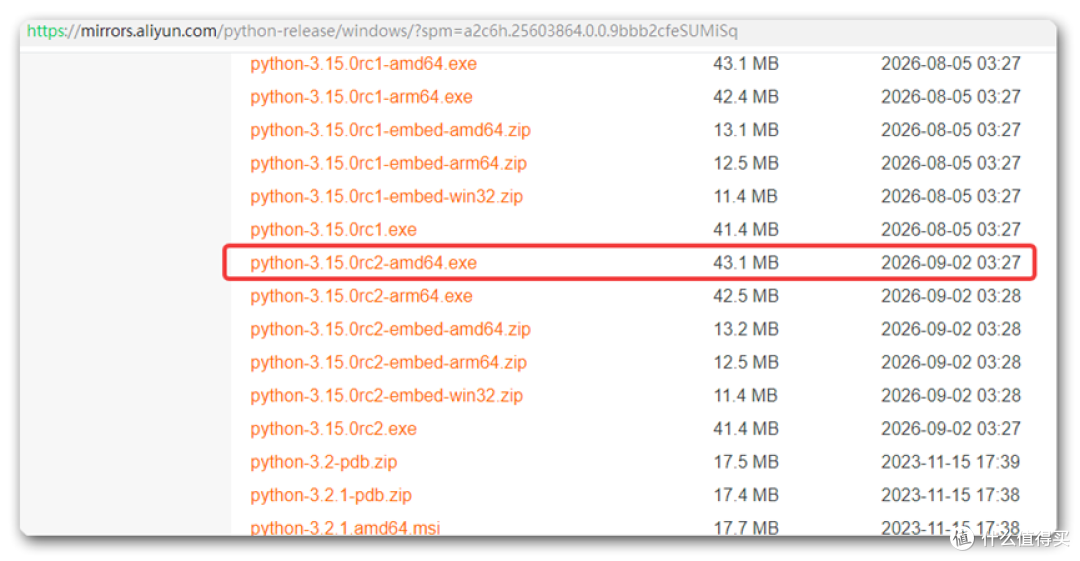This screenshot has width=1080, height=561.
Task: Click the 43.1 MB size of rc2-amd64
Action: coord(746,263)
